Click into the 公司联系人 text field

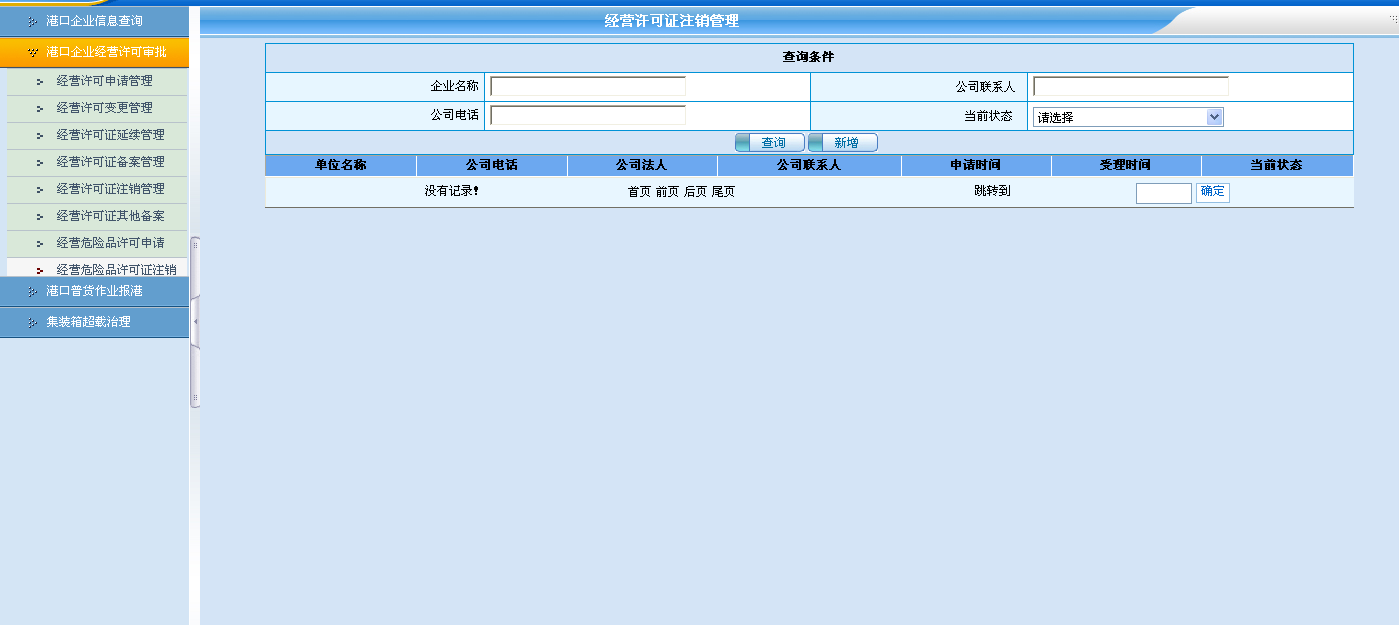(1130, 87)
